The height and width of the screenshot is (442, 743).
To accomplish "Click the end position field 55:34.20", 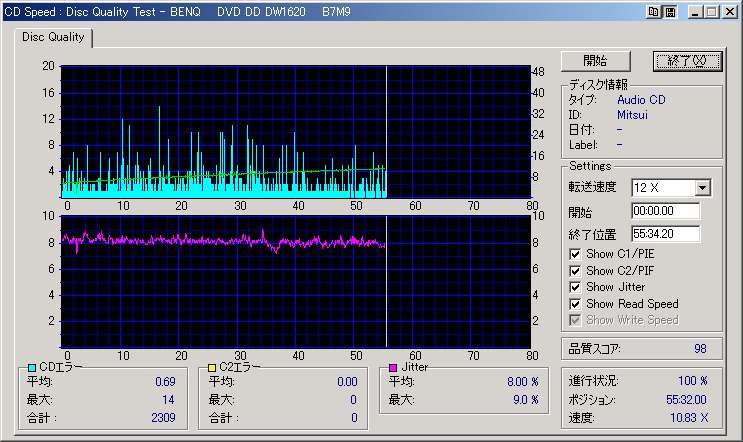I will point(665,234).
